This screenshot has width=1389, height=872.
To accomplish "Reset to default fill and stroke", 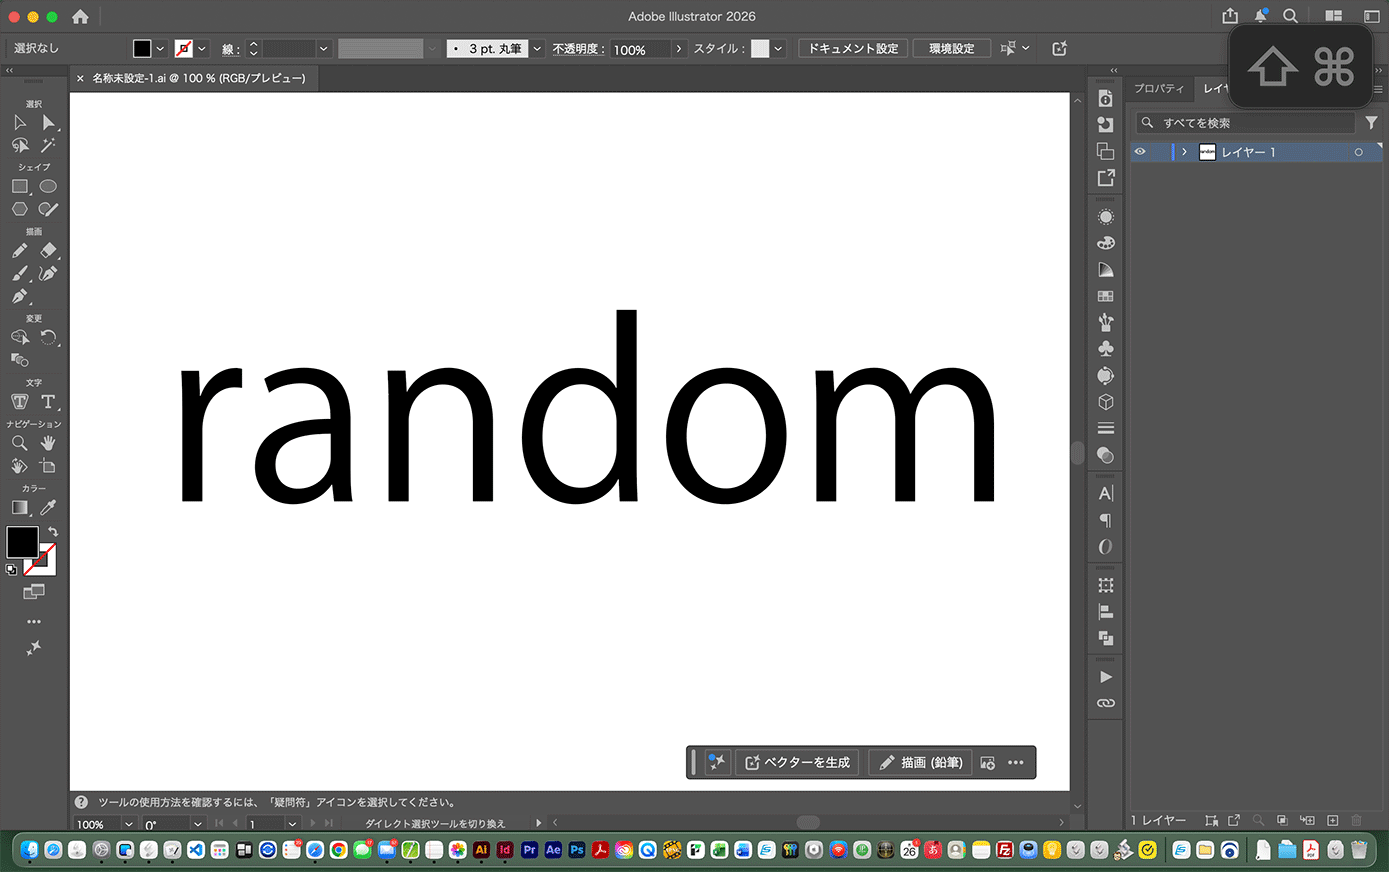I will [x=11, y=570].
